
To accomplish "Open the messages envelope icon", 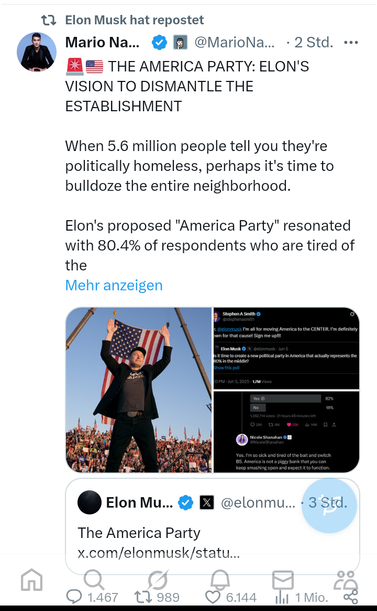I will [x=283, y=579].
